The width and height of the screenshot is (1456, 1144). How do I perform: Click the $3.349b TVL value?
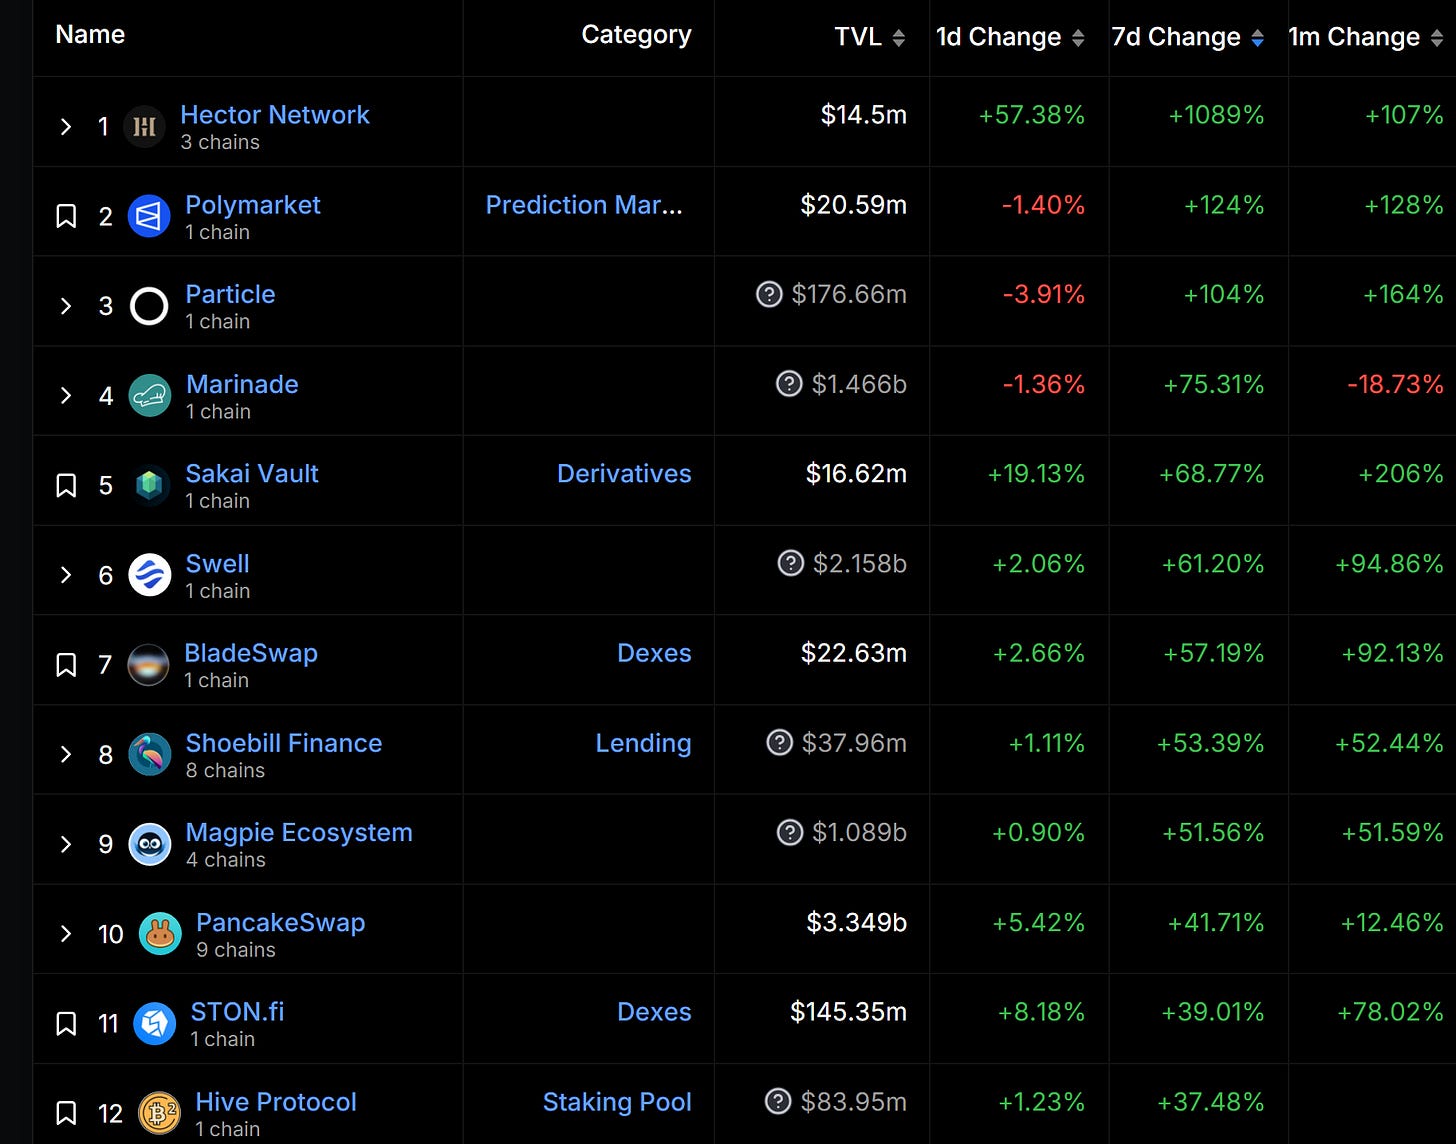point(857,922)
